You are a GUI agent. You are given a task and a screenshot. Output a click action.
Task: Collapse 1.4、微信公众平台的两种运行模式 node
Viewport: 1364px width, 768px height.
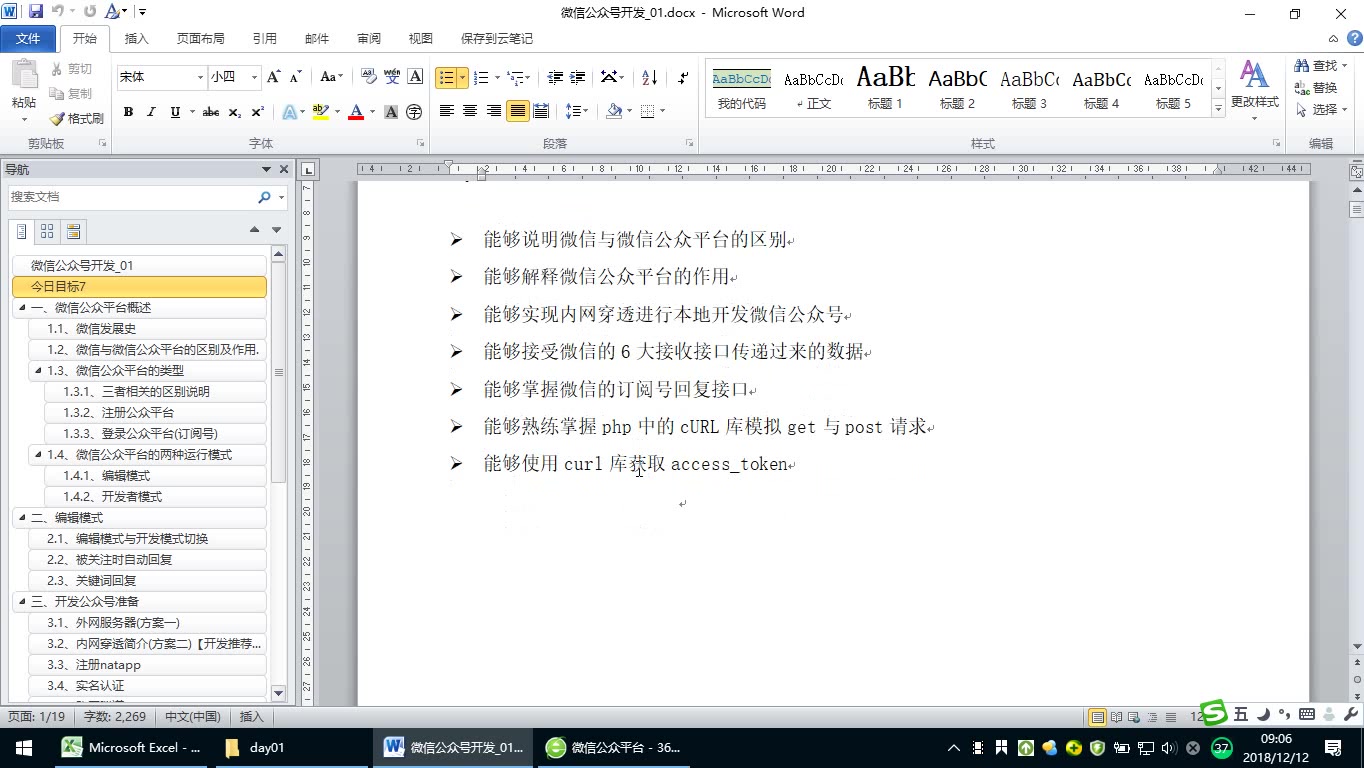[x=38, y=454]
